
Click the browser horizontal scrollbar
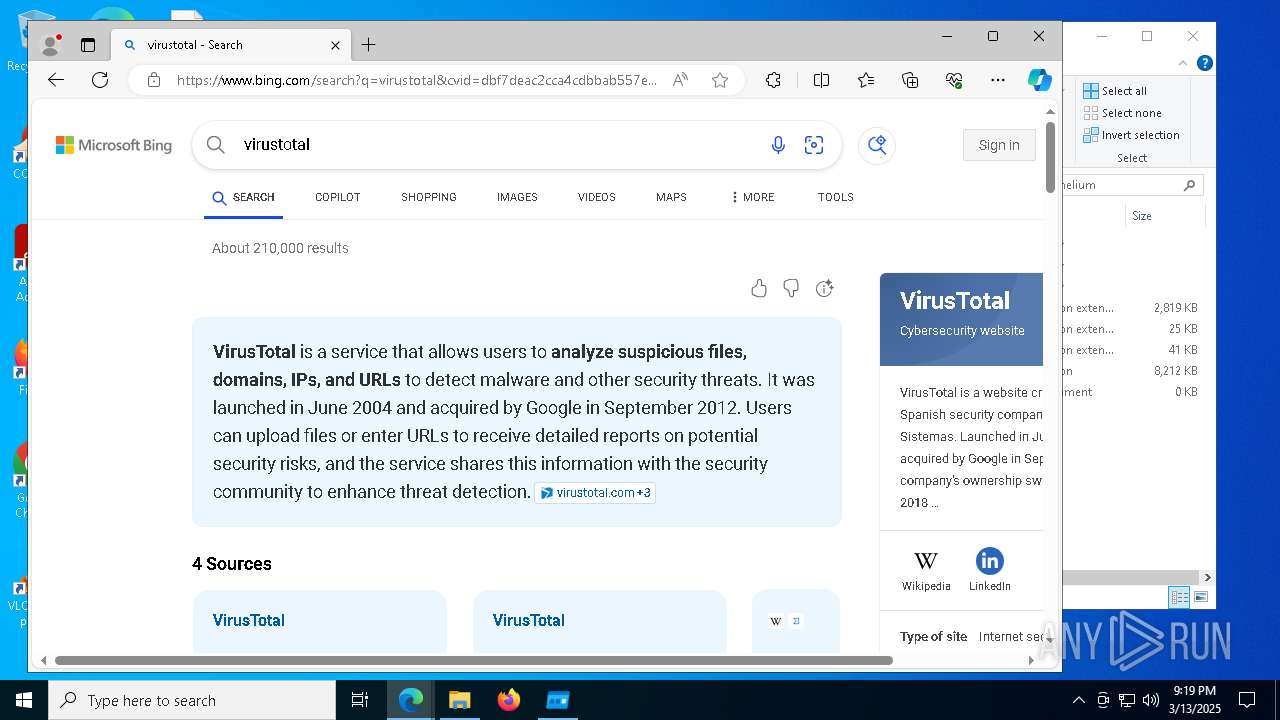click(473, 660)
